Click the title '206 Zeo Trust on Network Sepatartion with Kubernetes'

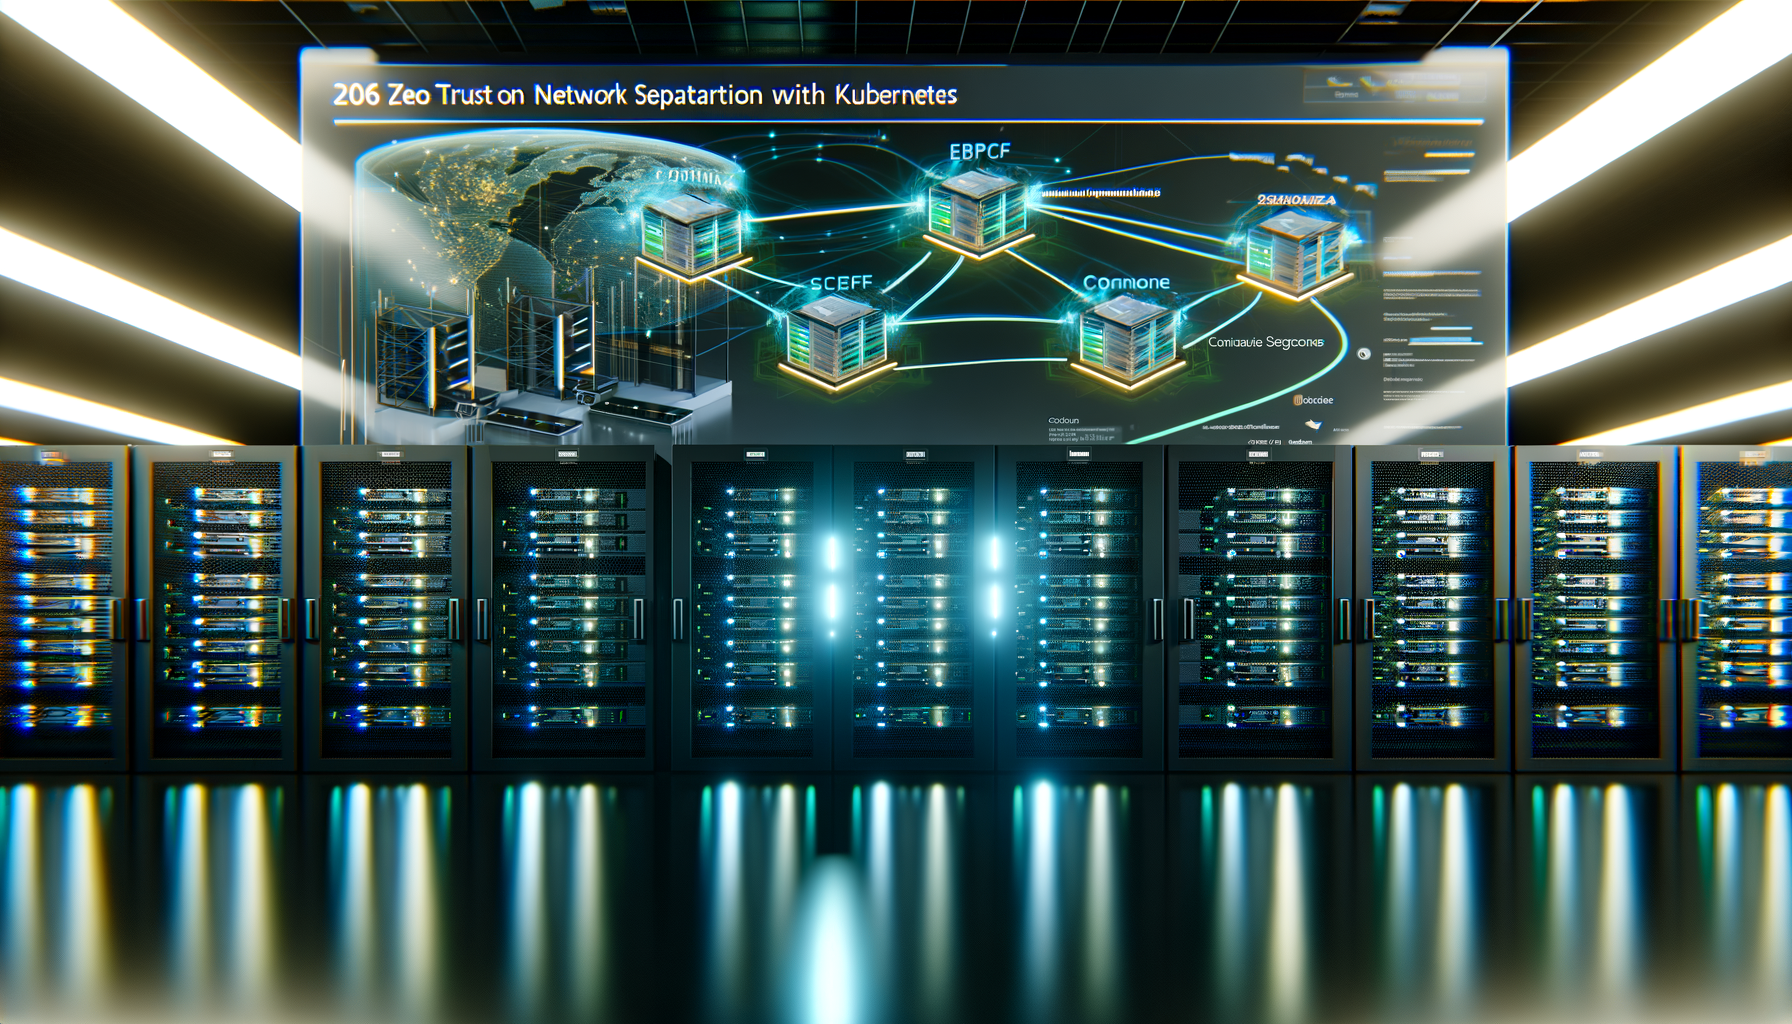pyautogui.click(x=645, y=95)
